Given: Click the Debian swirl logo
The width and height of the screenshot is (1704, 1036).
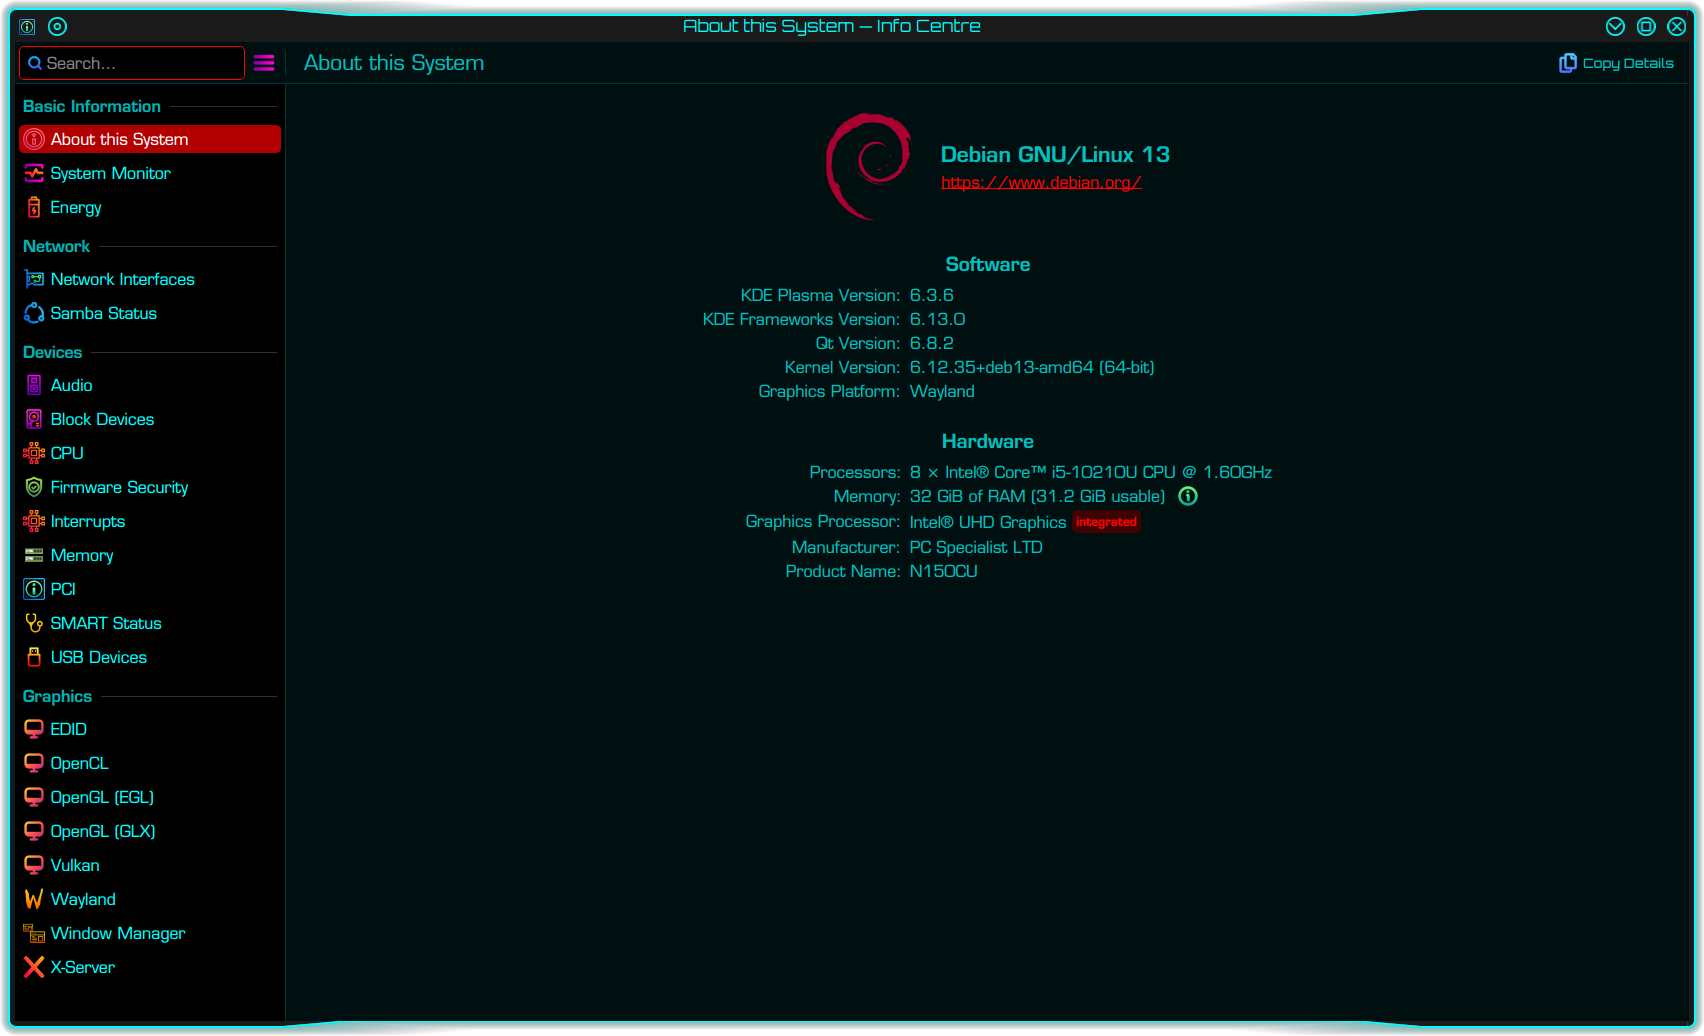Looking at the screenshot, I should pos(870,166).
